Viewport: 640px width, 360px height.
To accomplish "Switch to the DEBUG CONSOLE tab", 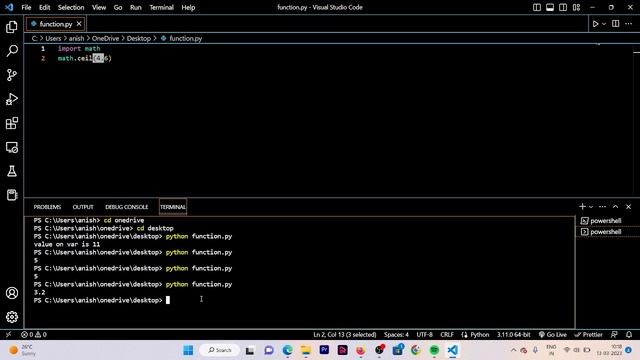I will coord(127,207).
